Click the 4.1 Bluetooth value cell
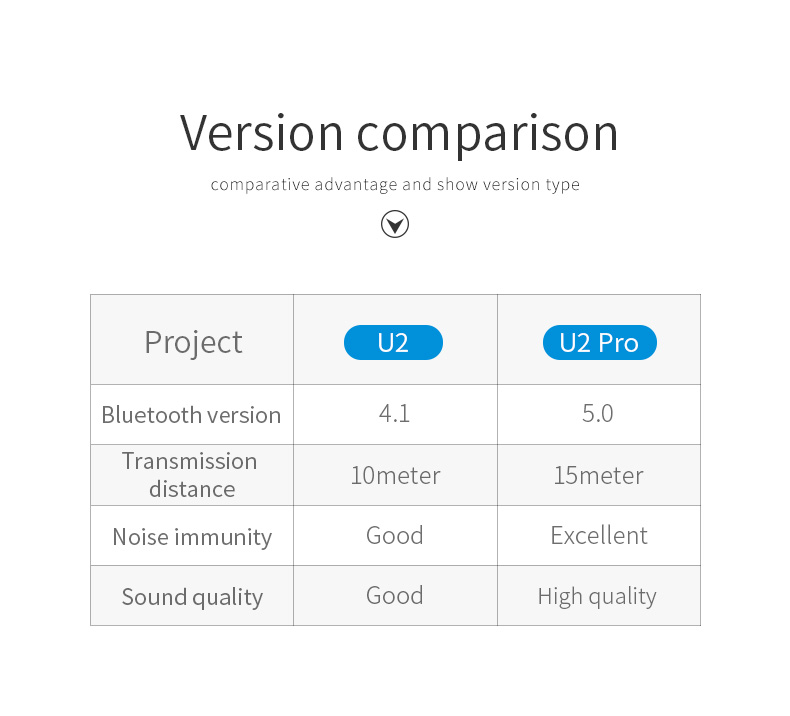The width and height of the screenshot is (790, 716). point(396,415)
